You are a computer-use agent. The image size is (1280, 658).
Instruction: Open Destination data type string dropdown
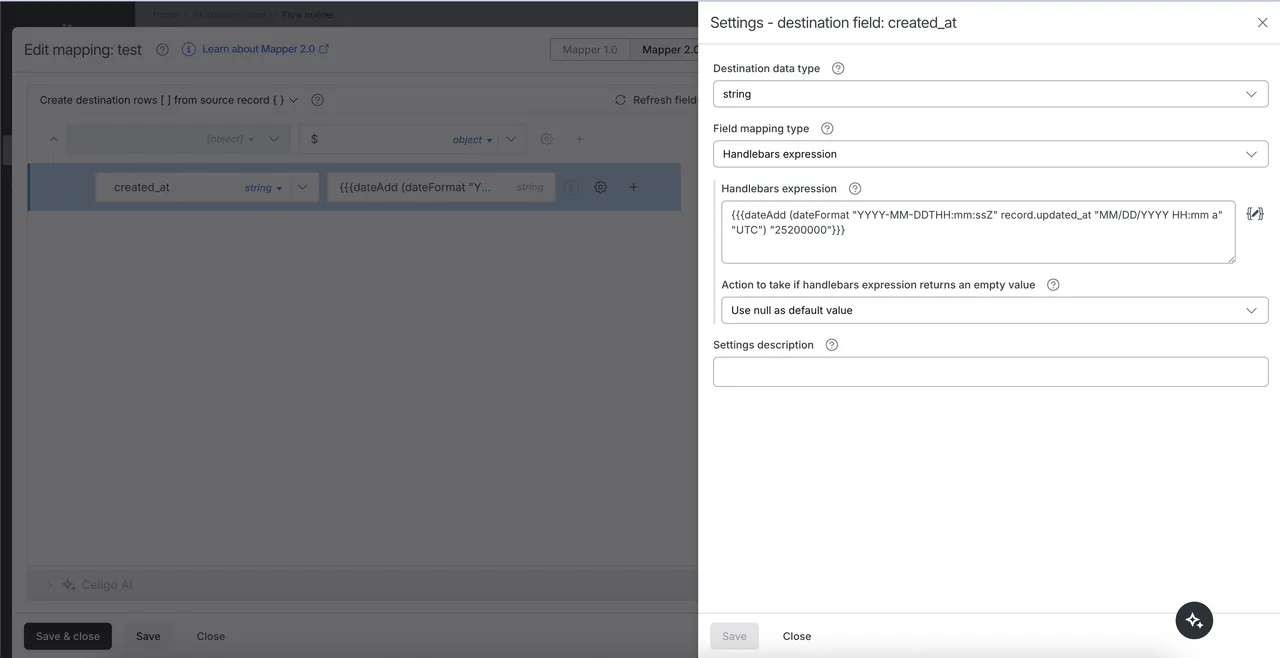[x=990, y=94]
